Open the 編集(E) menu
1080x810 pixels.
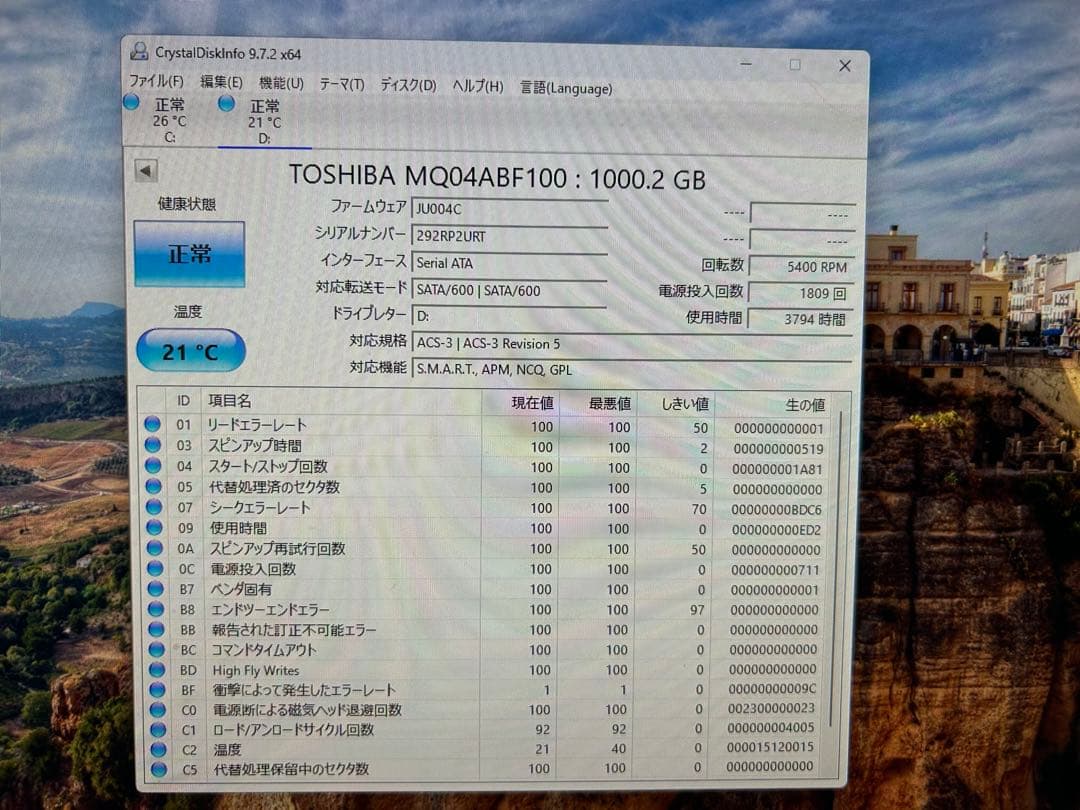point(221,82)
